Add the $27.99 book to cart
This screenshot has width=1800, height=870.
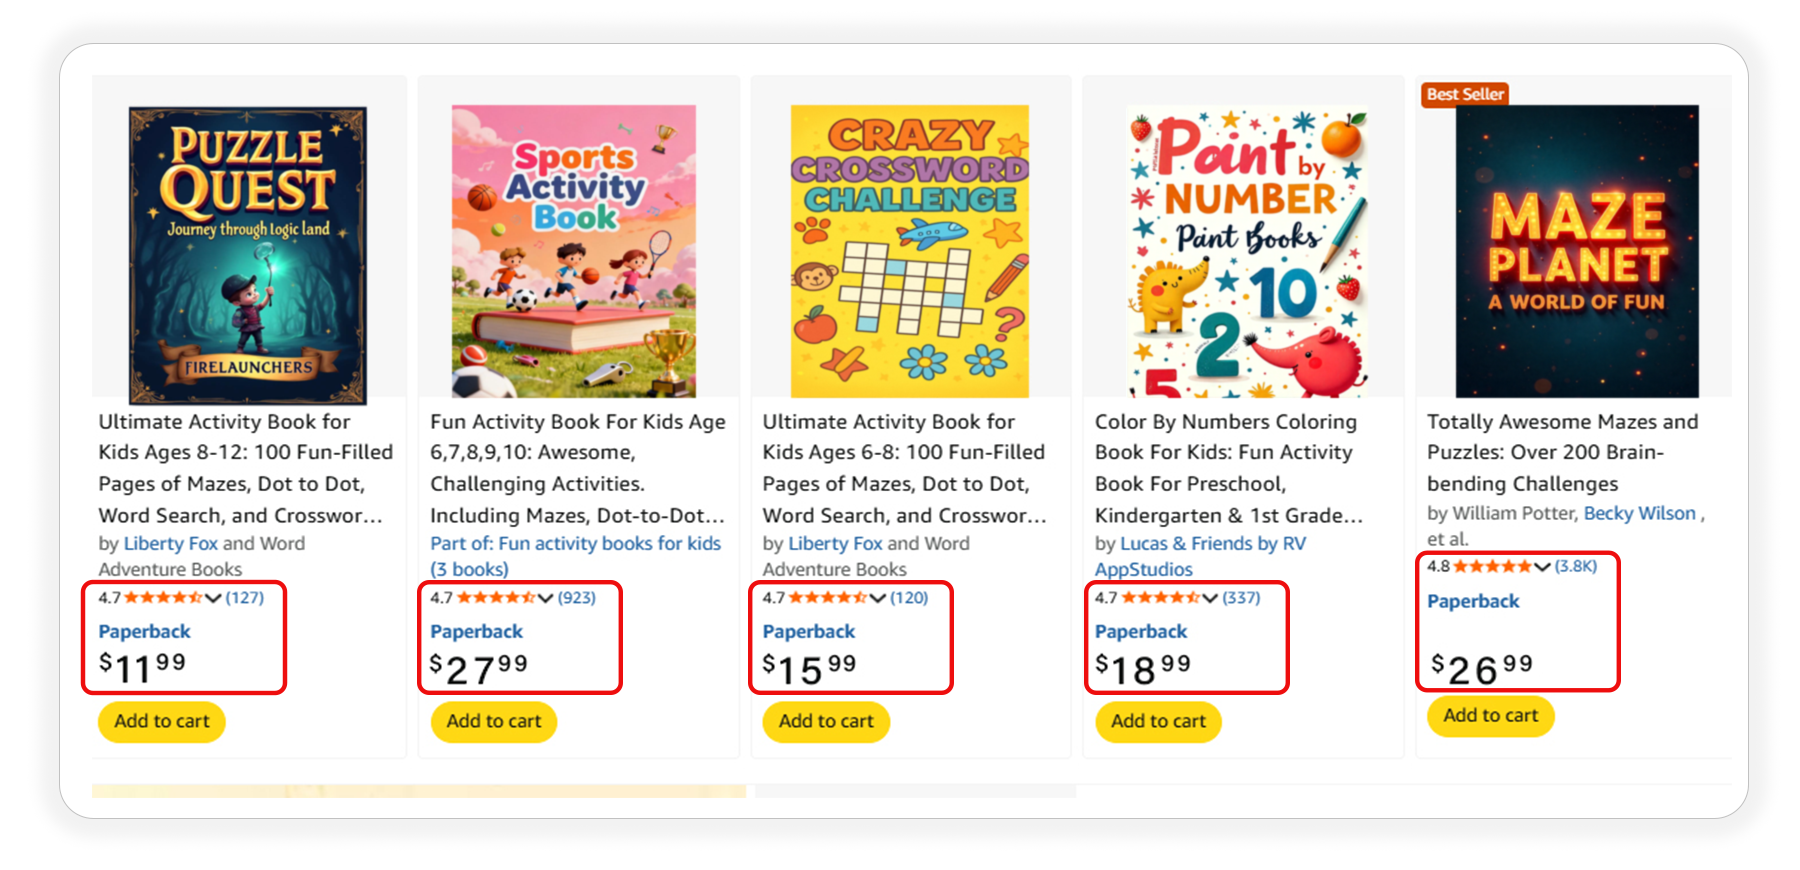pos(494,721)
